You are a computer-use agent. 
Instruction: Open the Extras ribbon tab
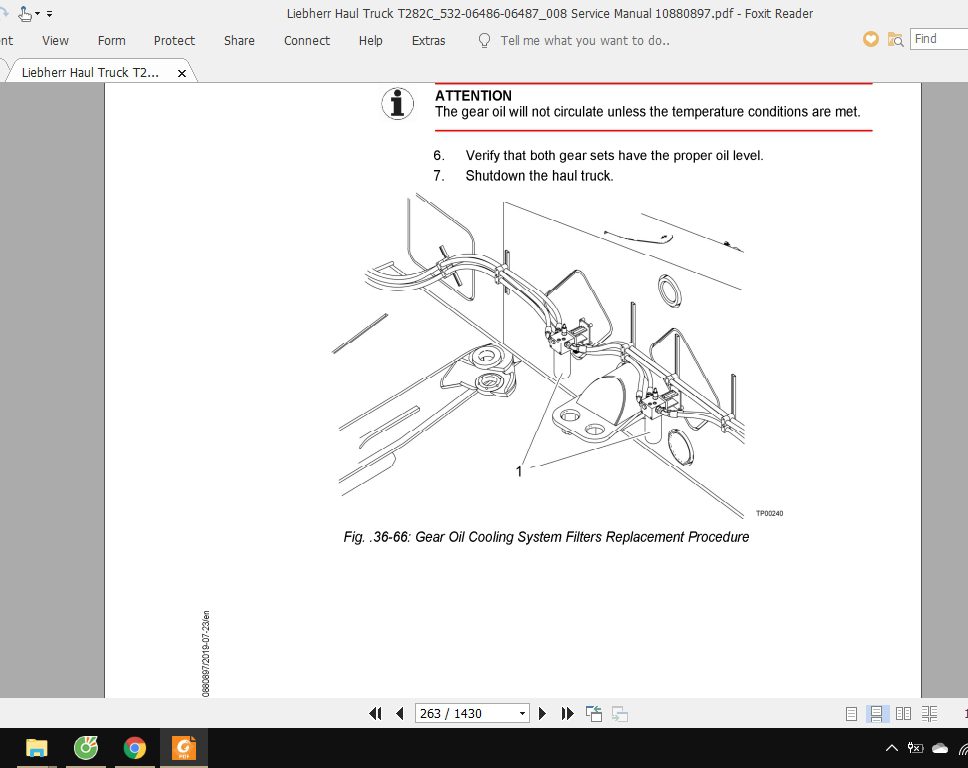[428, 41]
